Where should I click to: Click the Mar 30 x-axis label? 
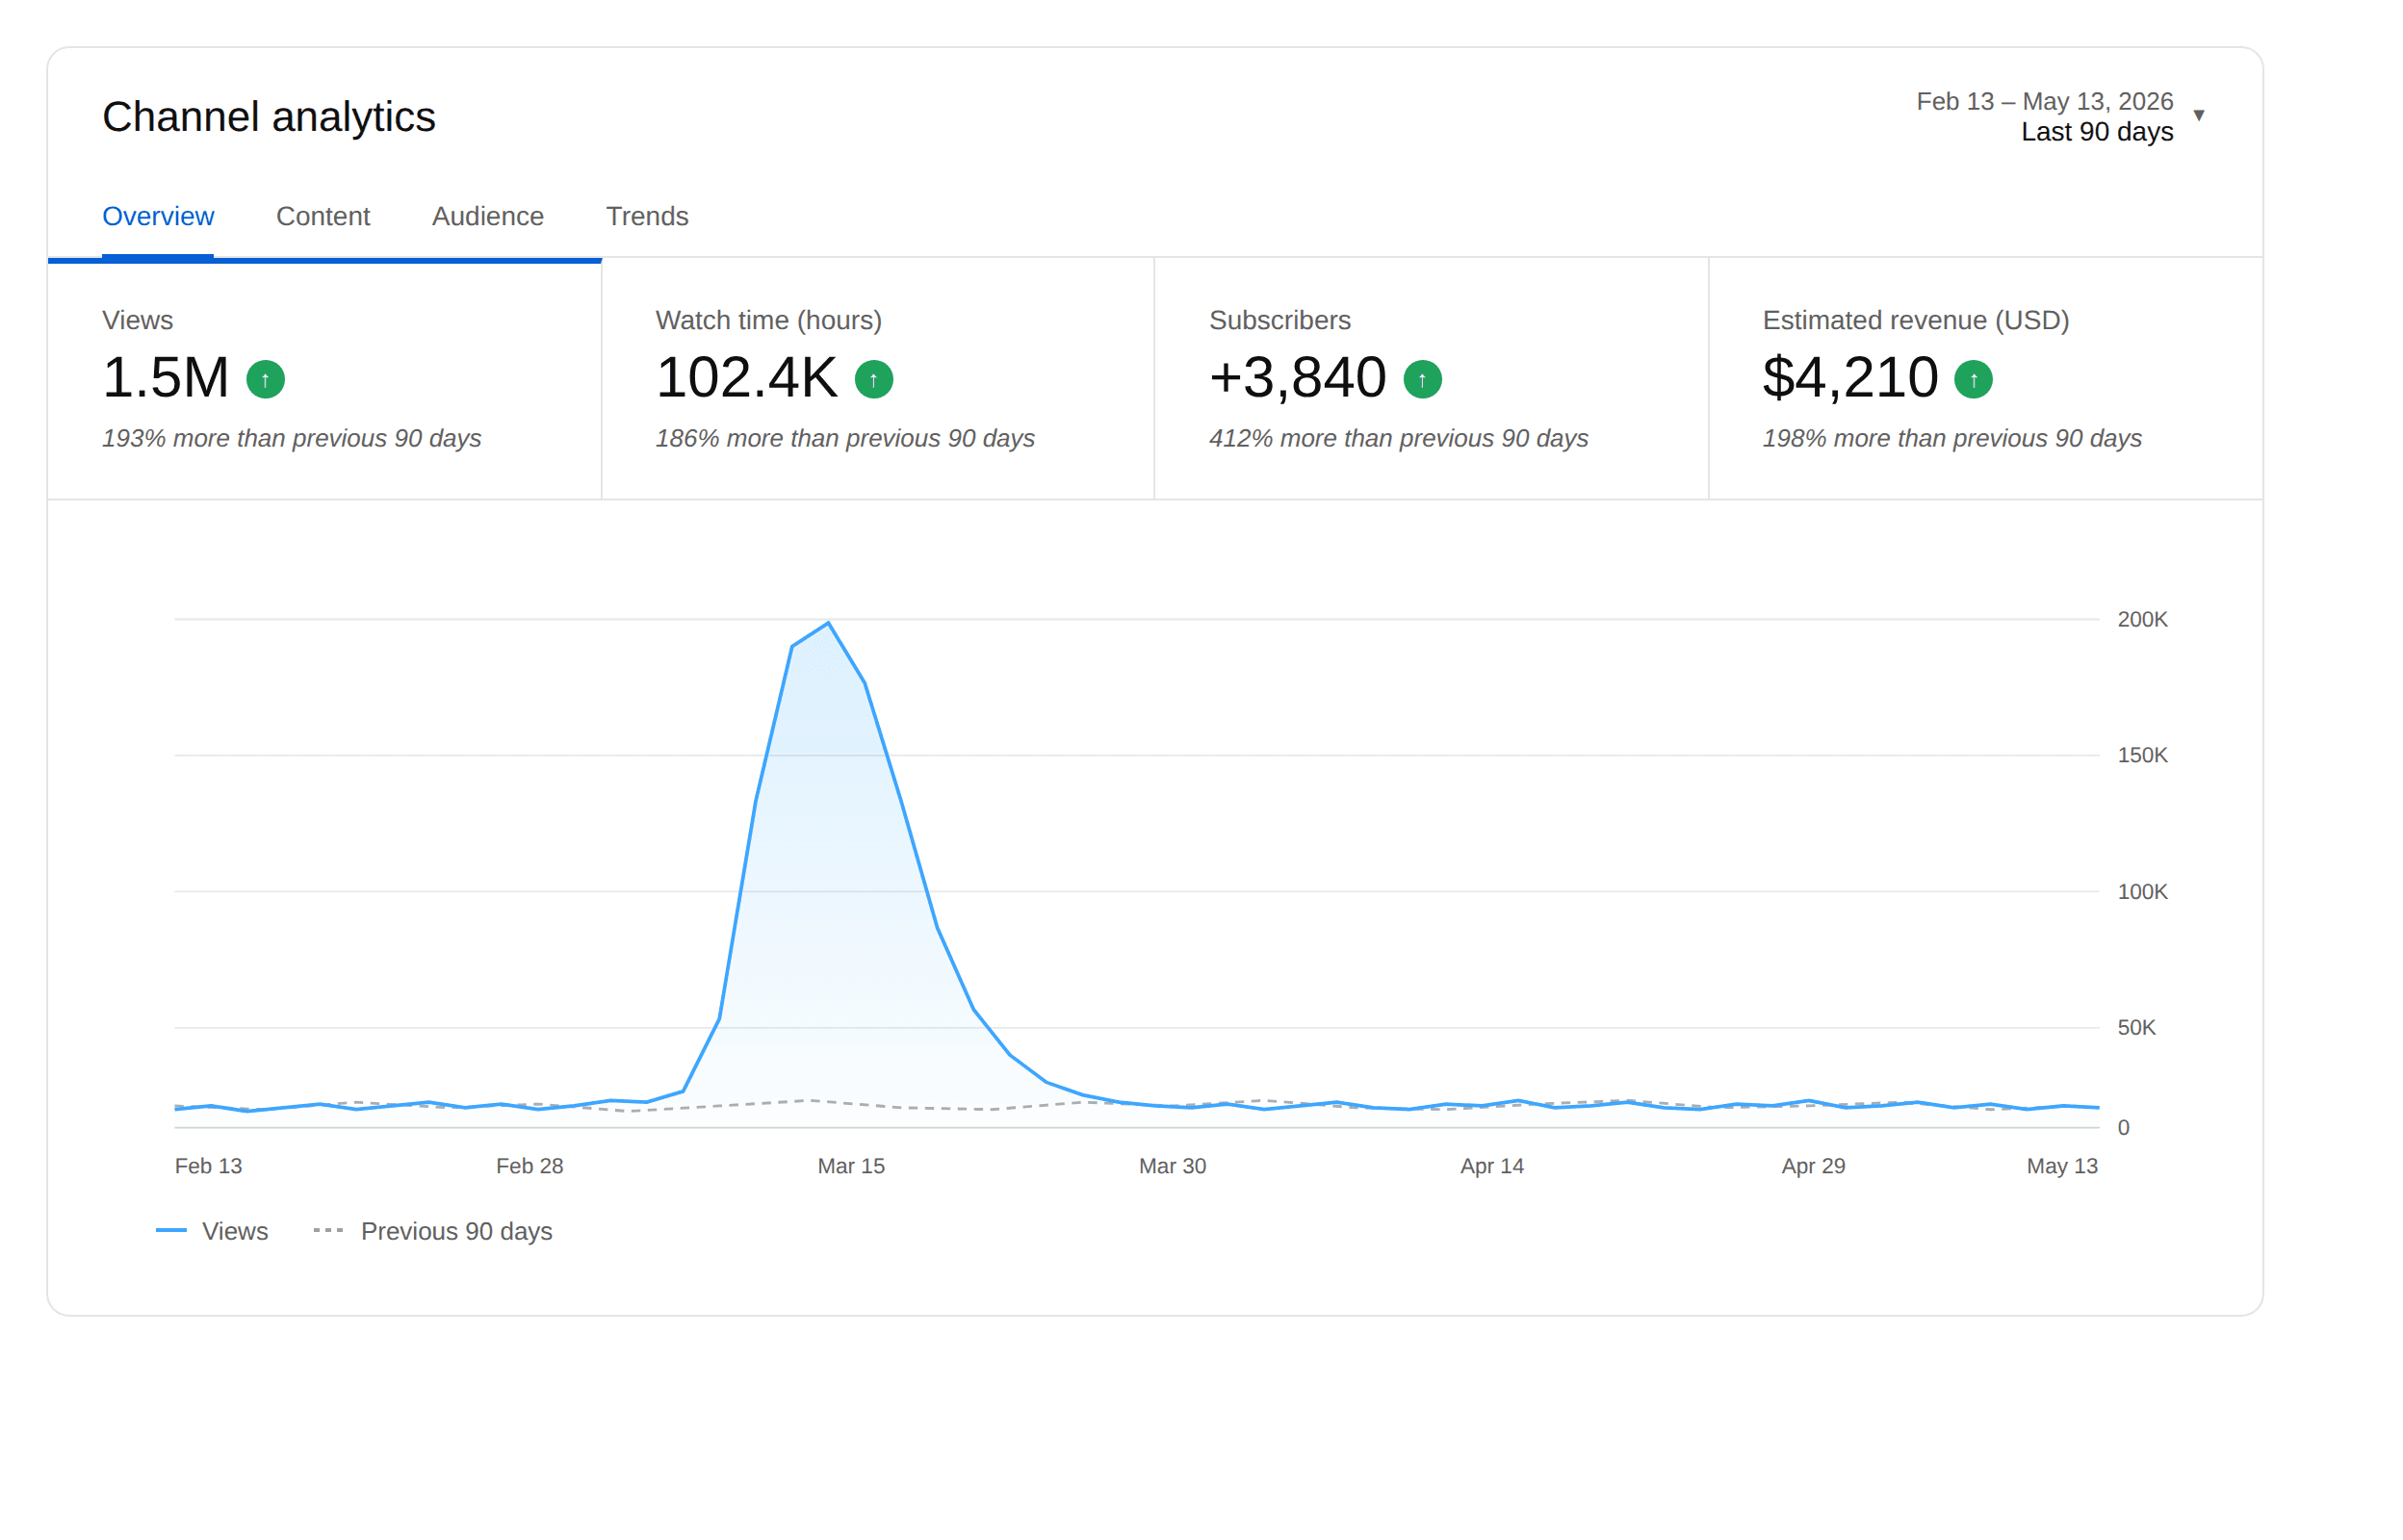click(x=1173, y=1166)
